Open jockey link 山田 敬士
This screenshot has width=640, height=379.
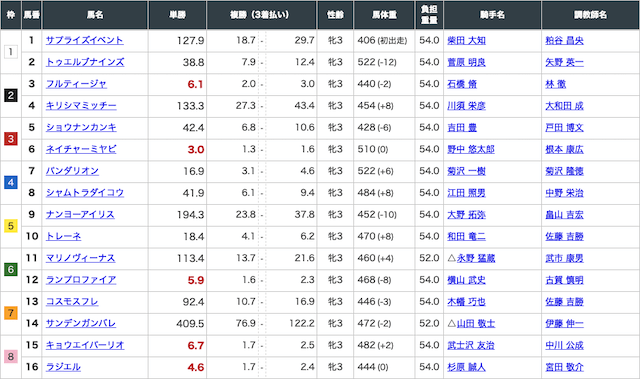[476, 323]
